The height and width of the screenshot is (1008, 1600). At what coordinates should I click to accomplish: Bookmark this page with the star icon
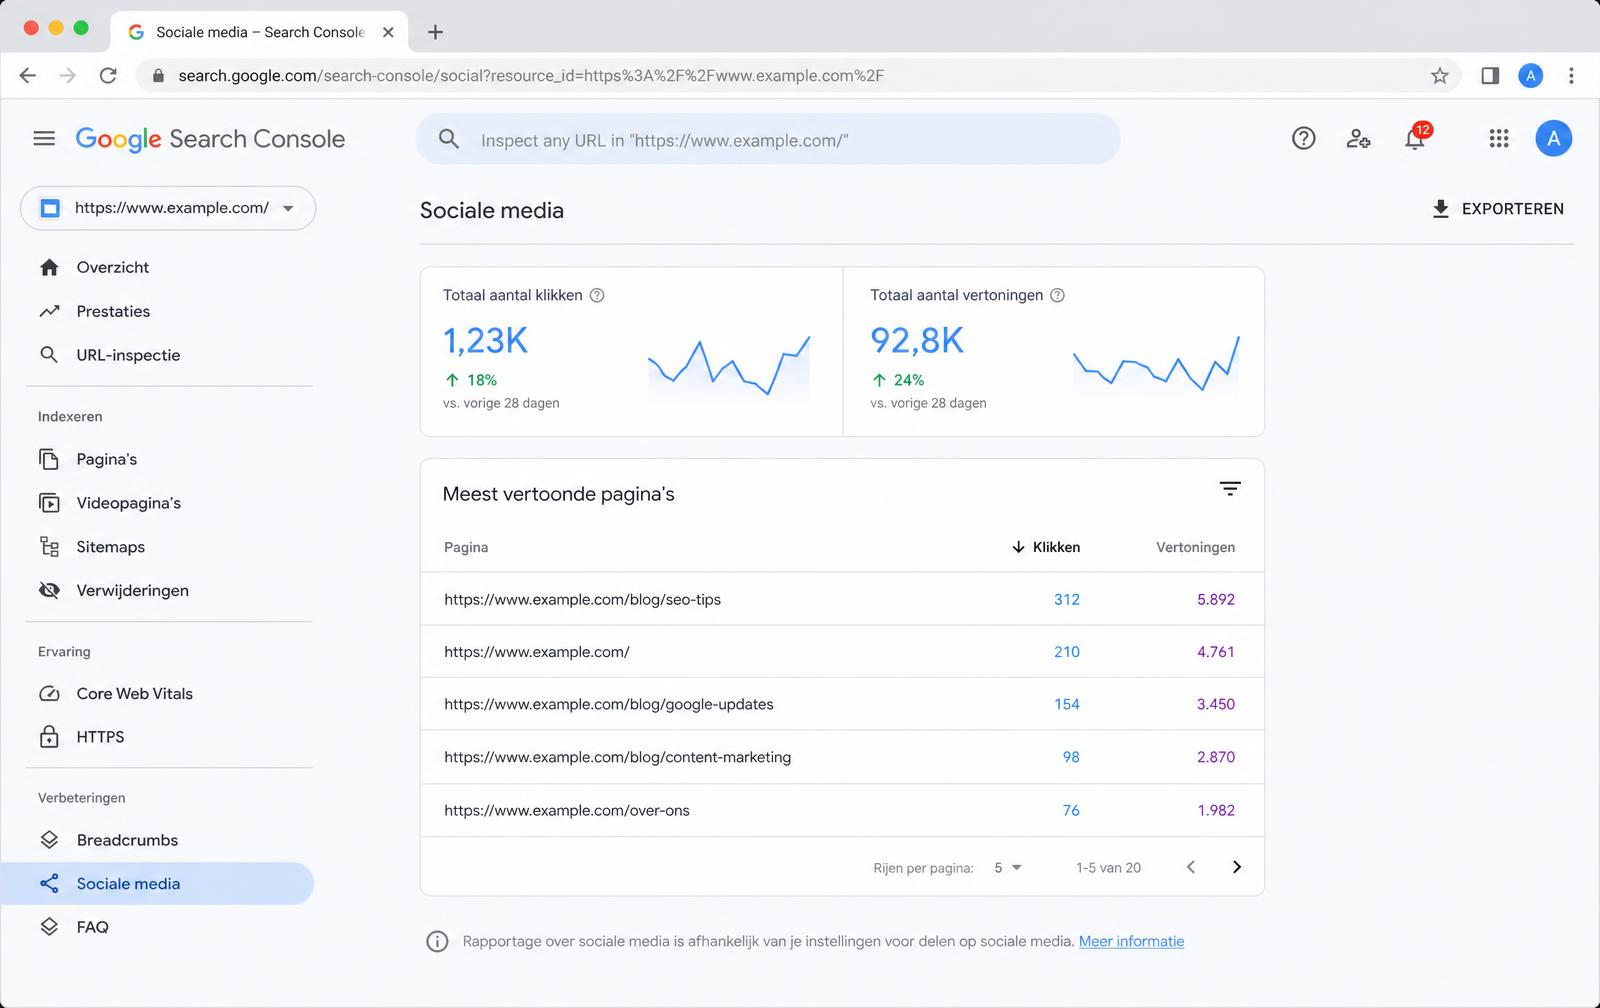point(1439,76)
